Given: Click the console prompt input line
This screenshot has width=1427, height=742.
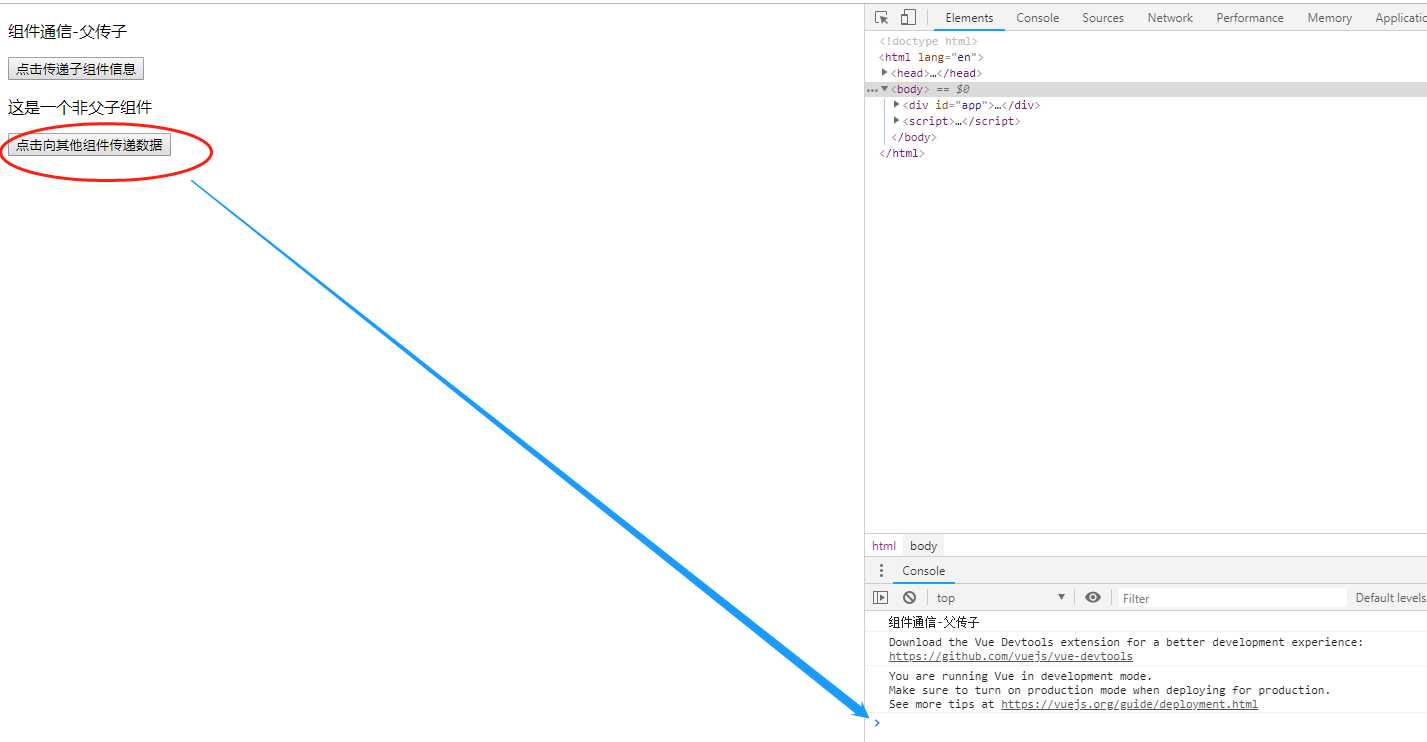Looking at the screenshot, I should coord(1146,723).
